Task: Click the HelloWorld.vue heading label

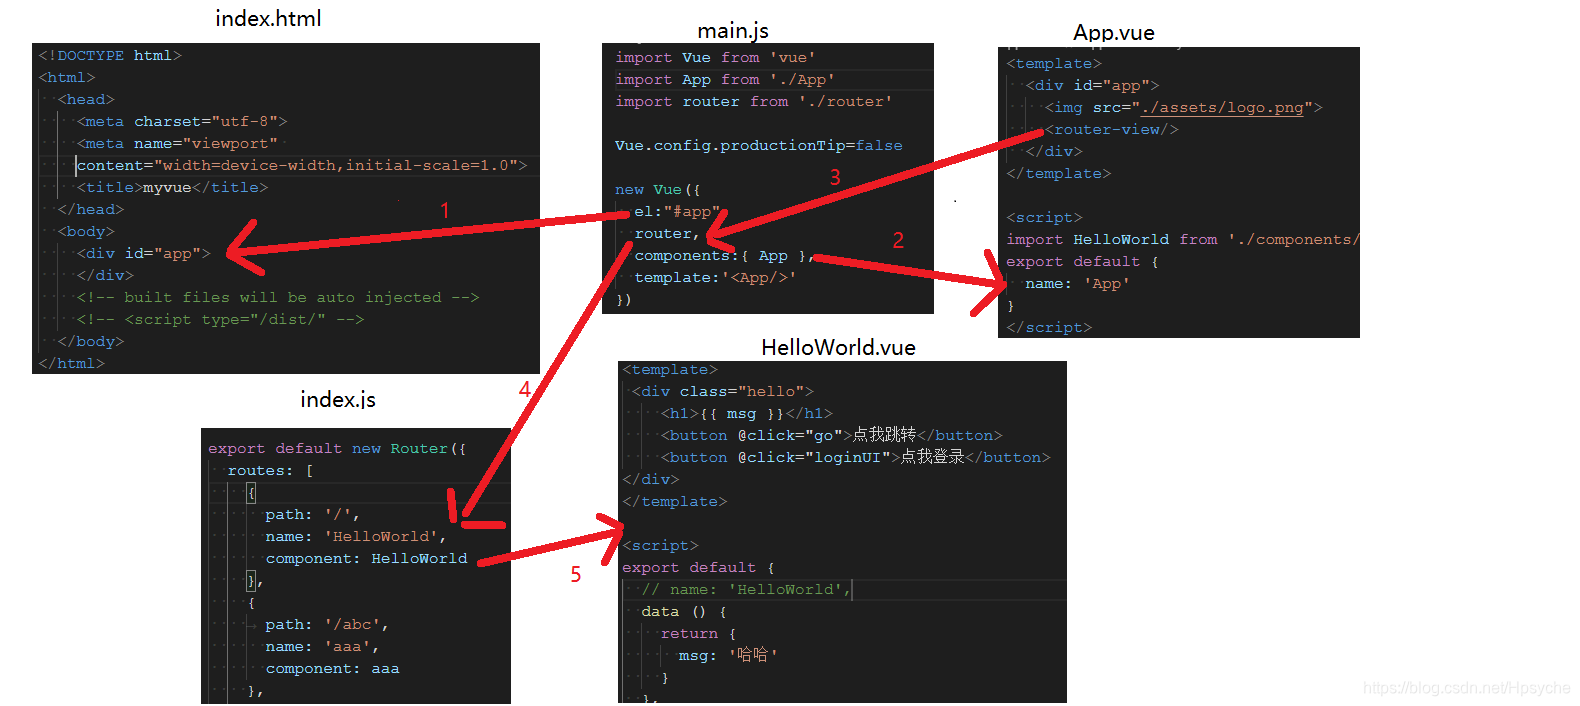Action: 838,347
